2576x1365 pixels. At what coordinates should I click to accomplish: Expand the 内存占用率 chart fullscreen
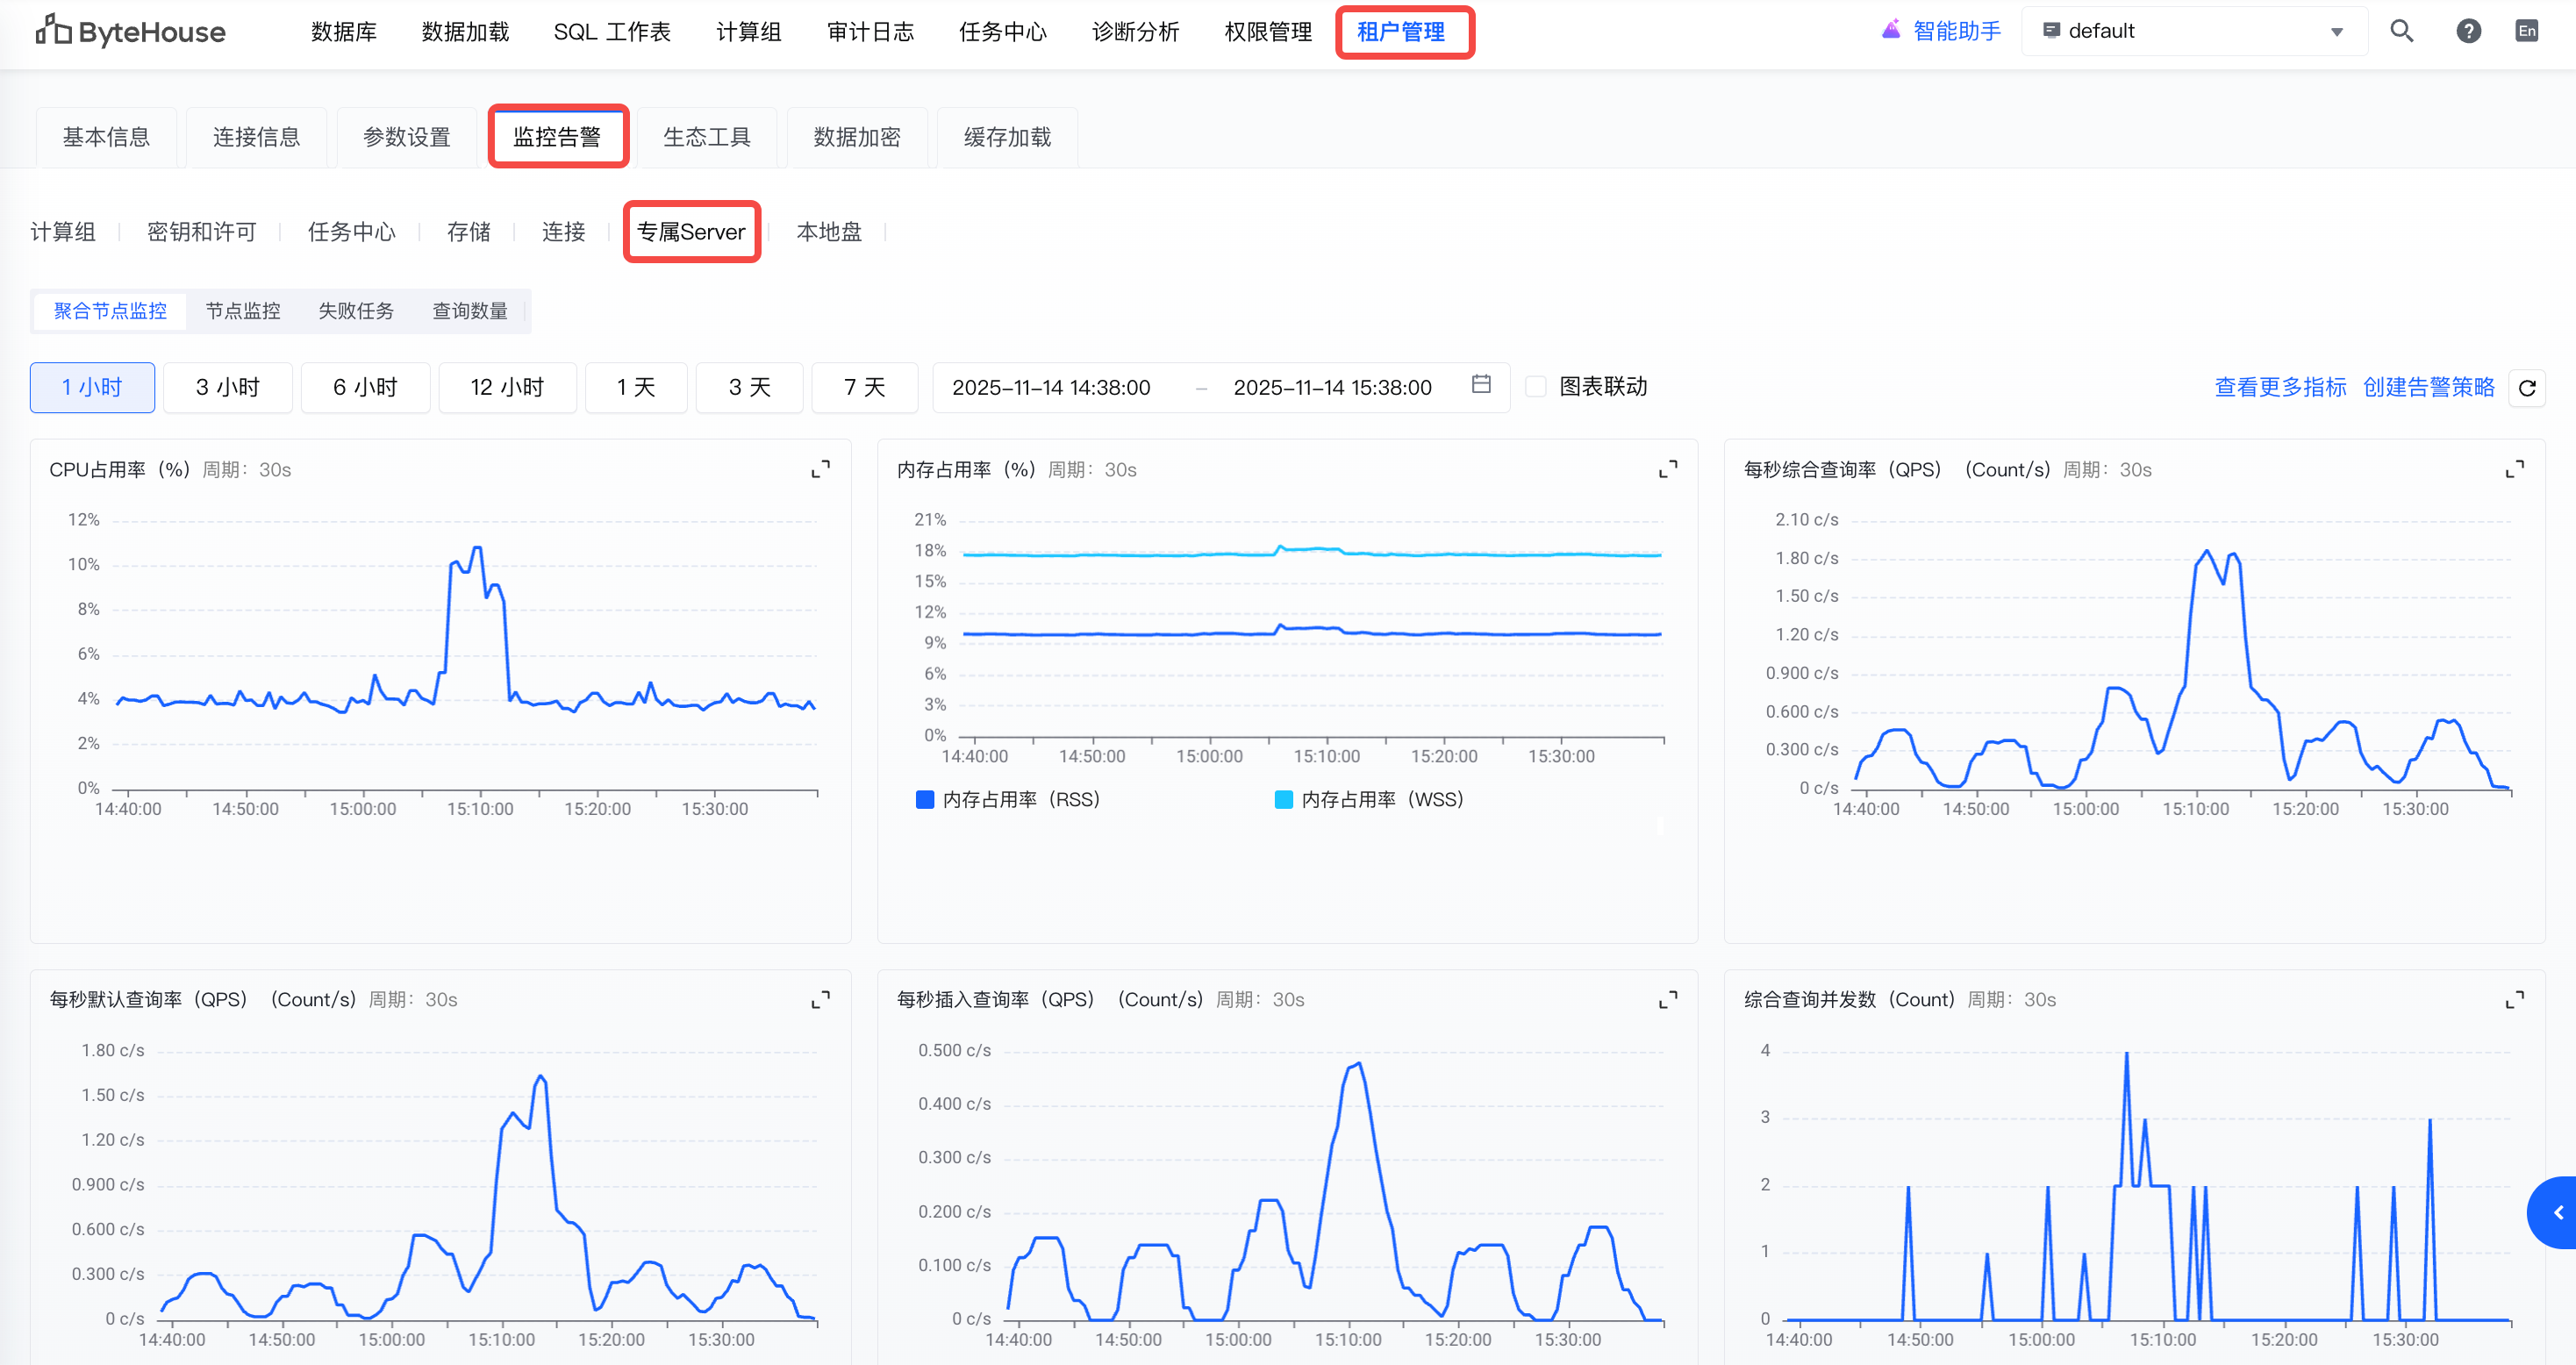coord(1667,469)
